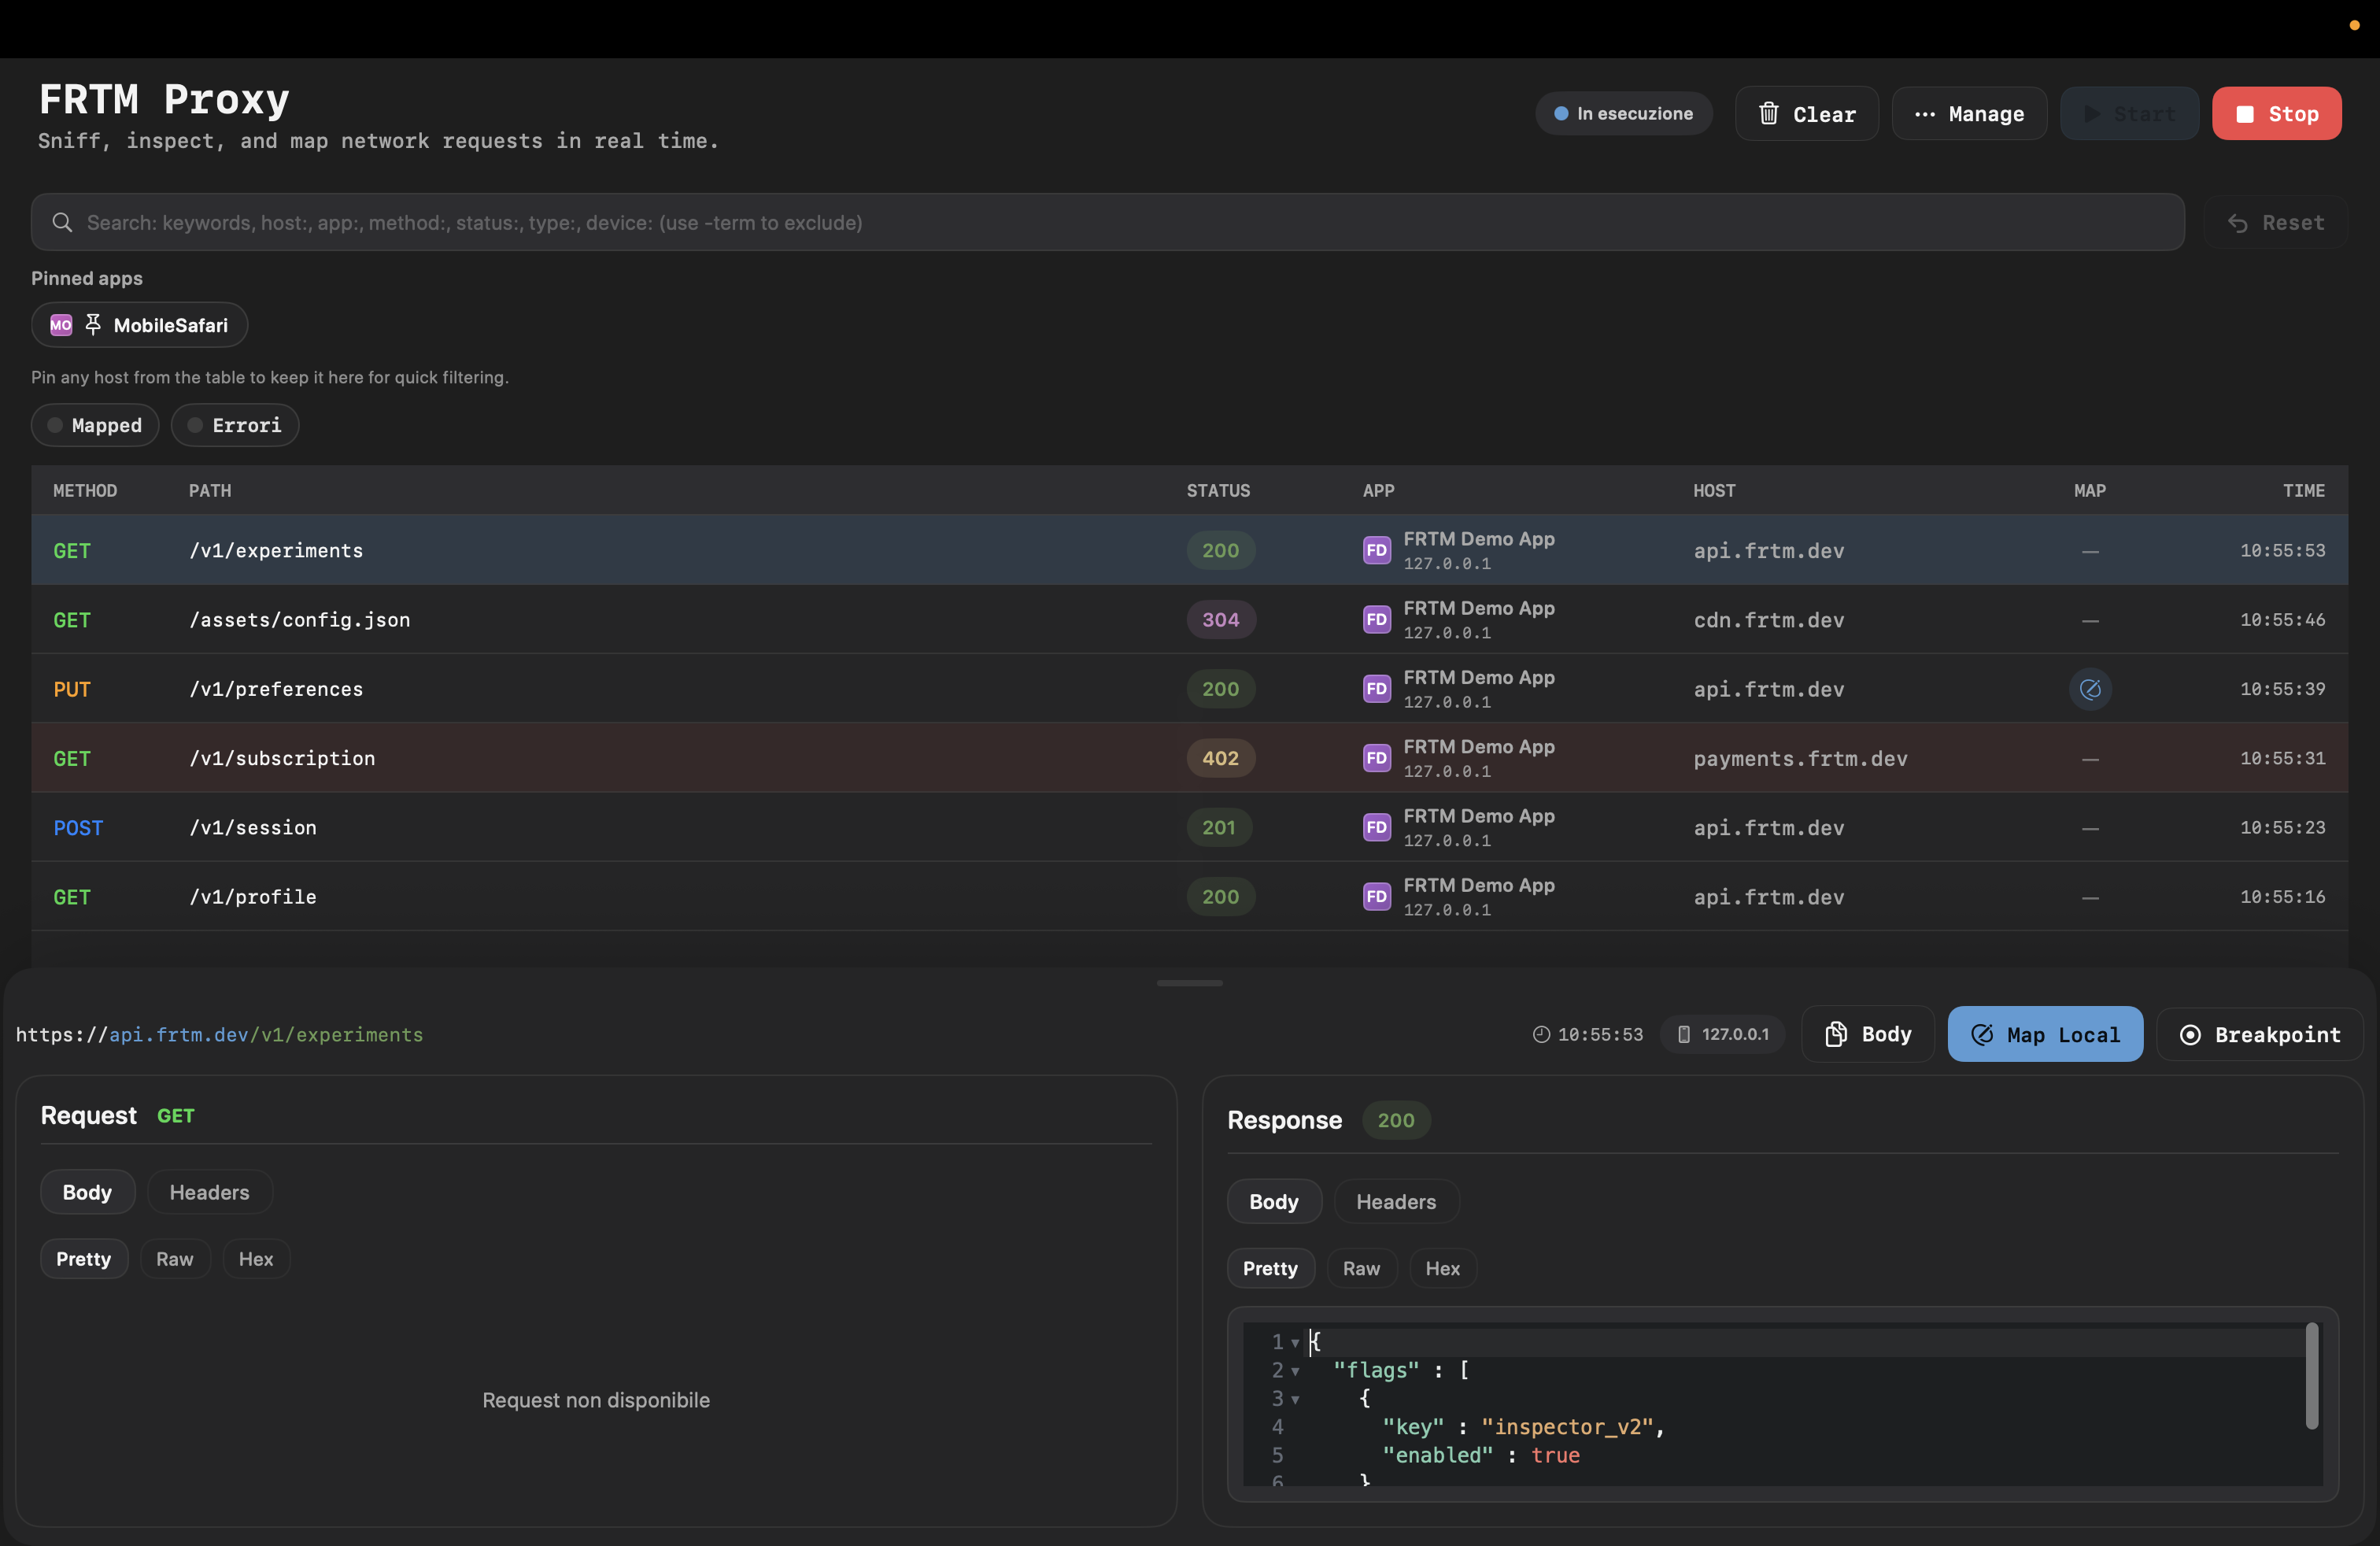
Task: Collapse the "flags" array on line 2
Action: pos(1295,1371)
